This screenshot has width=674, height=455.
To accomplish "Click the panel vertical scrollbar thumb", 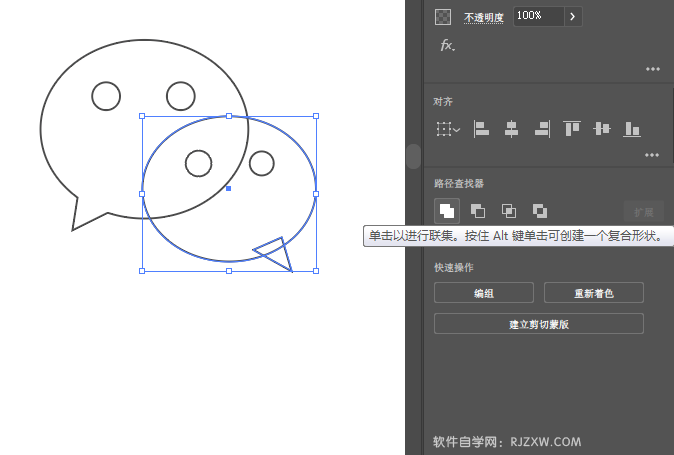I will [x=414, y=156].
